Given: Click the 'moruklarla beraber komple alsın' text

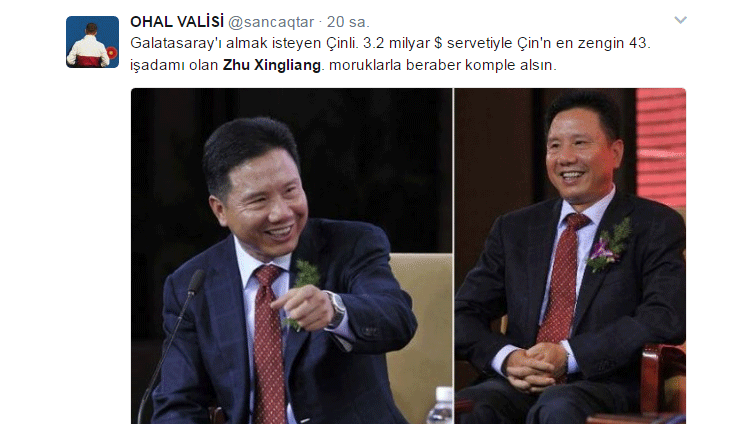Looking at the screenshot, I should click(x=442, y=65).
